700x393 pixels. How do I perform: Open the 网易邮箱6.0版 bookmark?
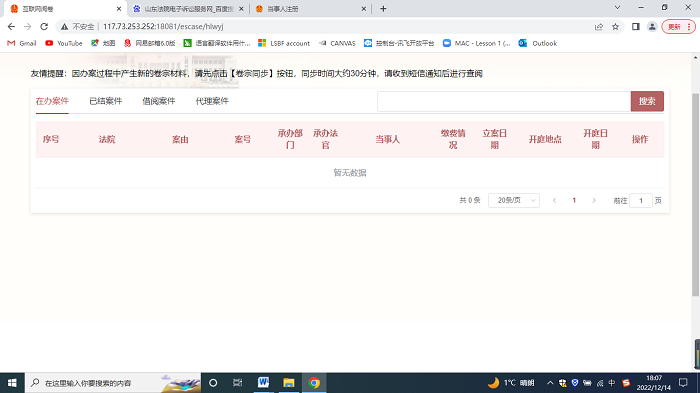[x=150, y=43]
